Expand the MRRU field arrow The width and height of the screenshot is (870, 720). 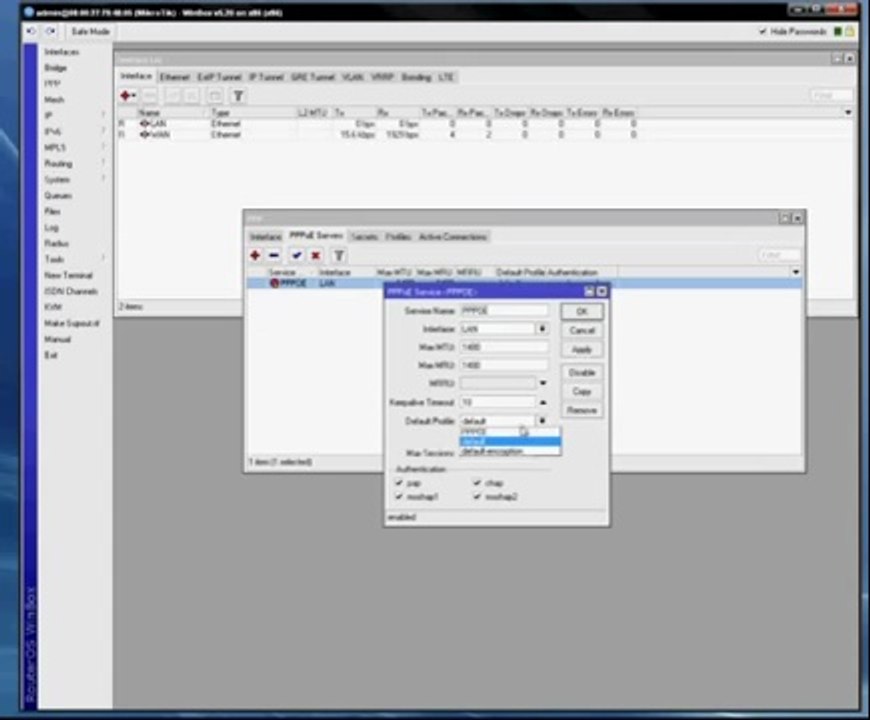click(543, 383)
